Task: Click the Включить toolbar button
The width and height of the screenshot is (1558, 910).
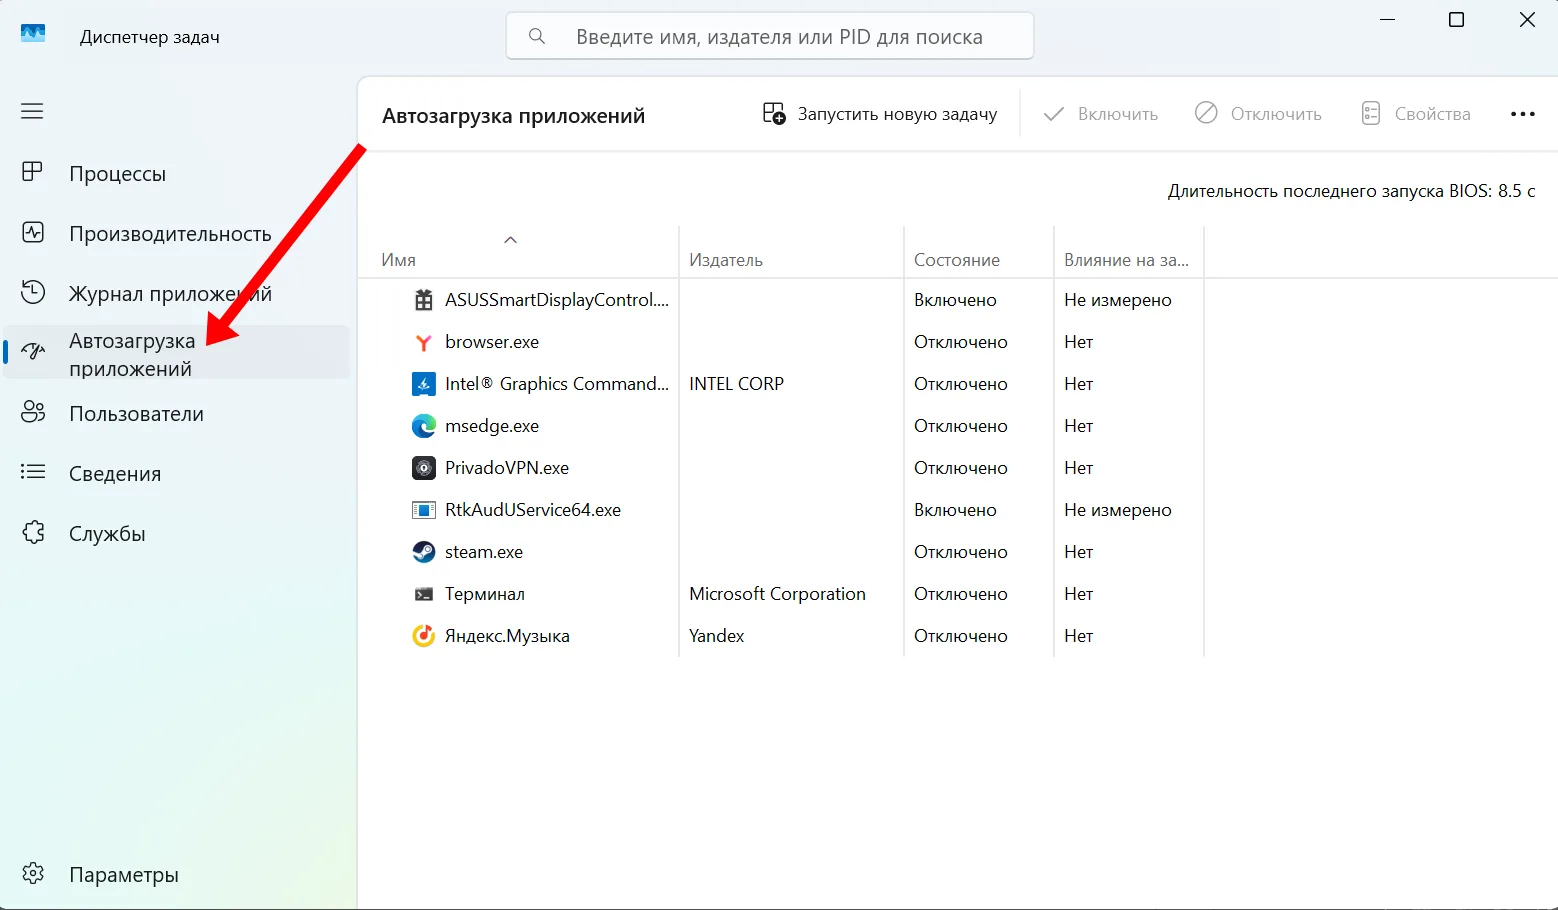Action: tap(1100, 114)
